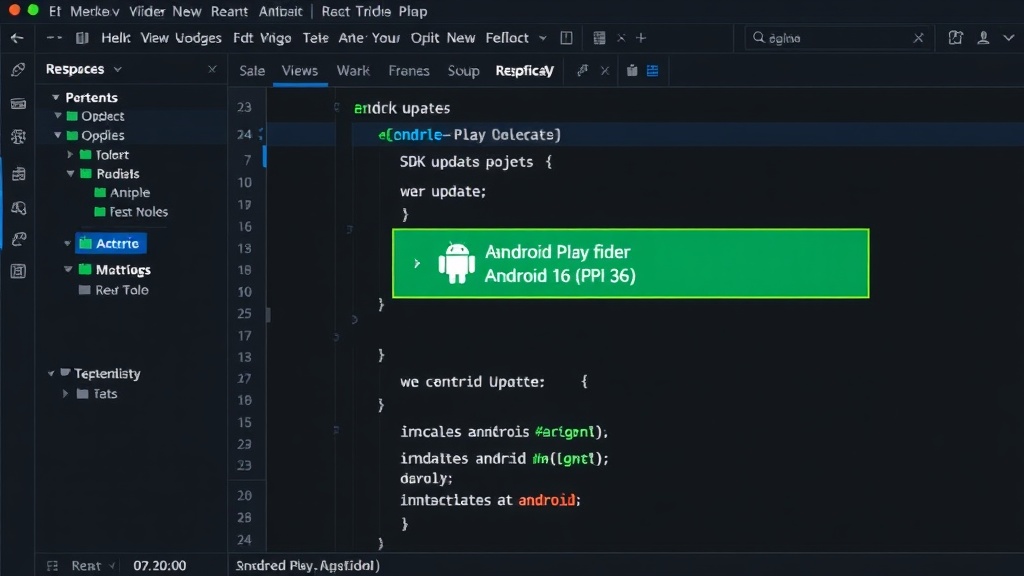Expand the chevron at the top right
The image size is (1024, 576).
pyautogui.click(x=1009, y=38)
